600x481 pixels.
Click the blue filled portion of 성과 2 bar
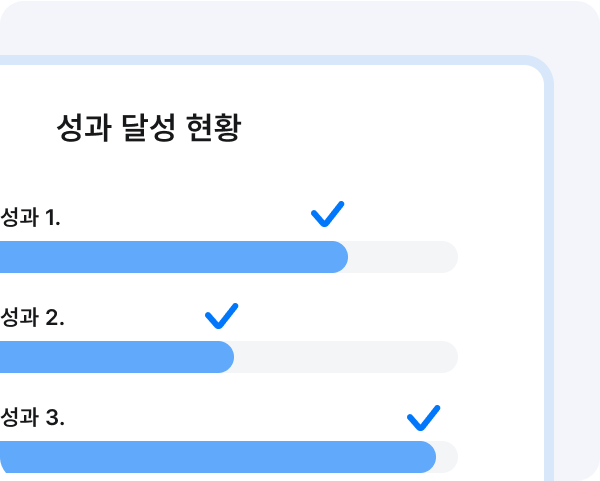pyautogui.click(x=110, y=357)
